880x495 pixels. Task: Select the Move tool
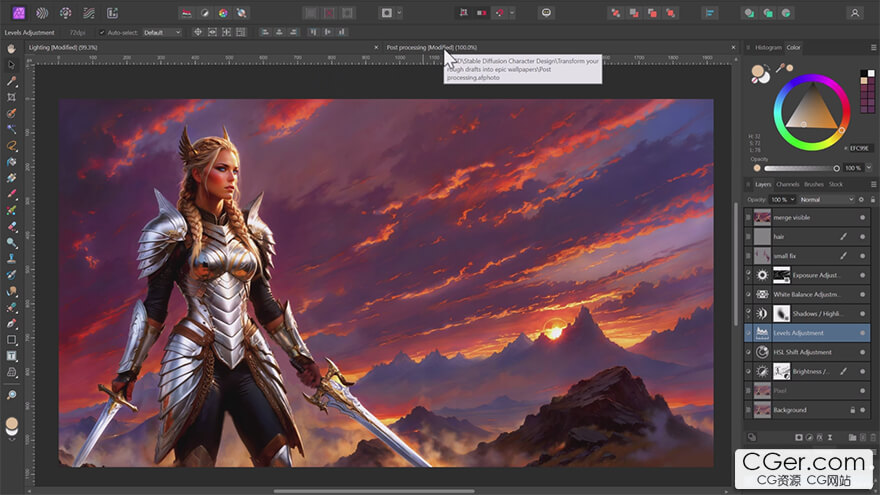point(11,65)
